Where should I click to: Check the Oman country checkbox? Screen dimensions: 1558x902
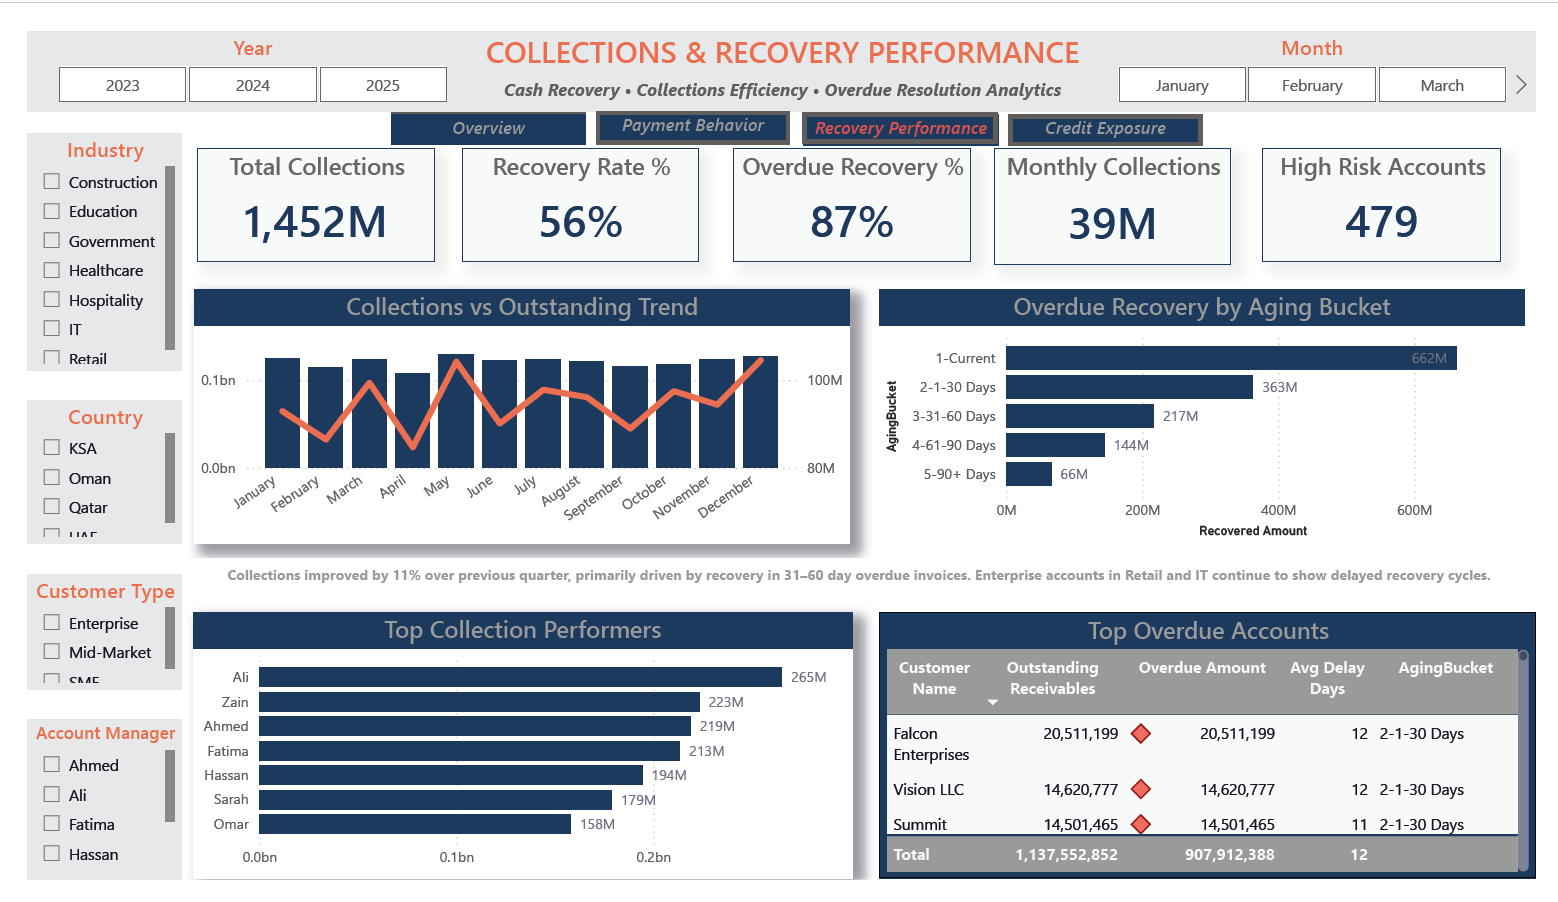tap(52, 478)
